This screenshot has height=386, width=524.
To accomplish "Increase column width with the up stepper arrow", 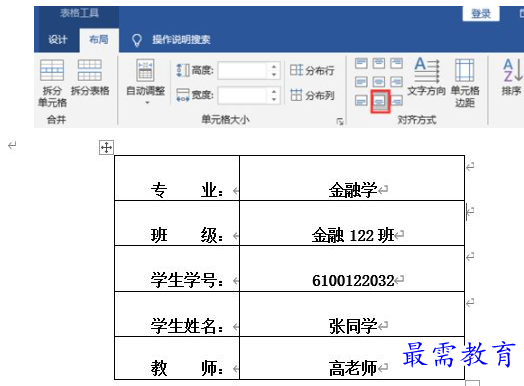I will pos(274,91).
